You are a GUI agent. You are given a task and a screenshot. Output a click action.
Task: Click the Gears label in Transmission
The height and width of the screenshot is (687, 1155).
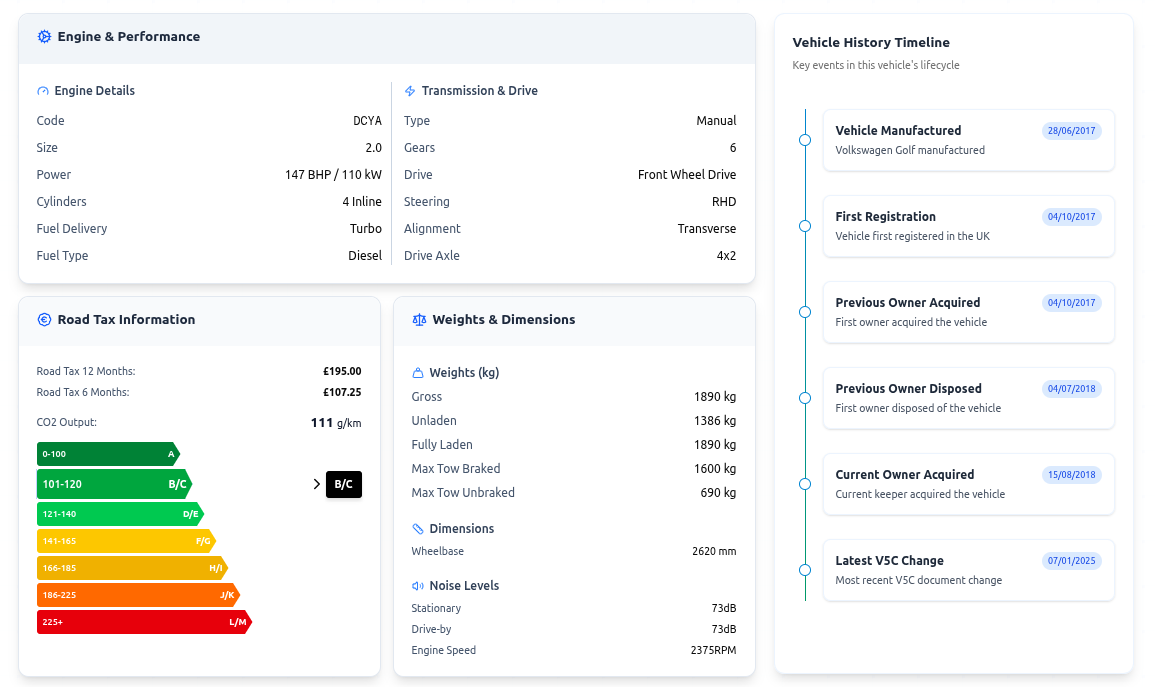coord(420,148)
